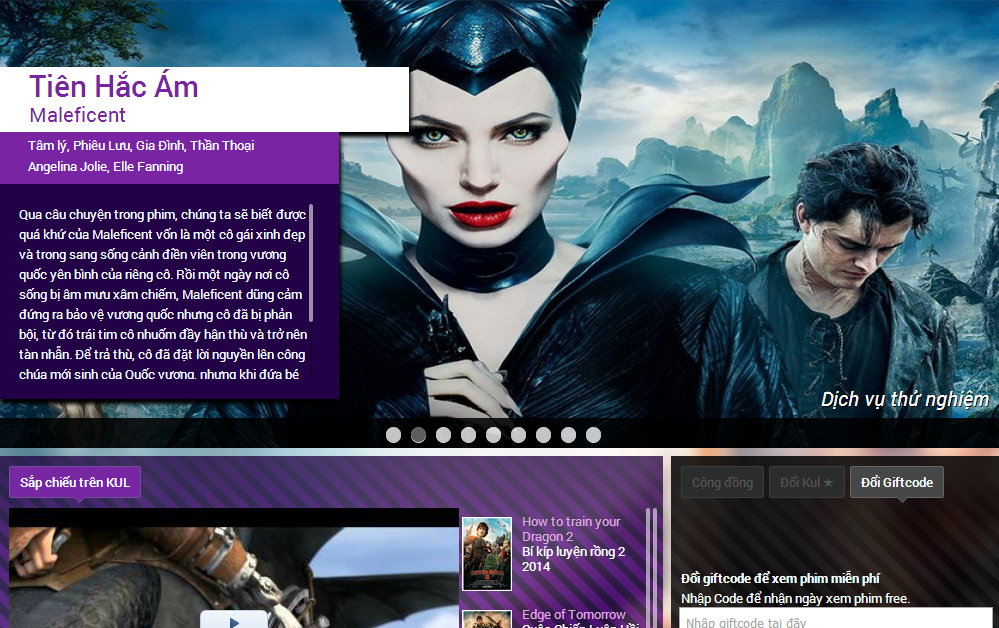Viewport: 999px width, 628px height.
Task: Click Nhập Code để nhận ngày xem phim free text
Action: [x=795, y=599]
